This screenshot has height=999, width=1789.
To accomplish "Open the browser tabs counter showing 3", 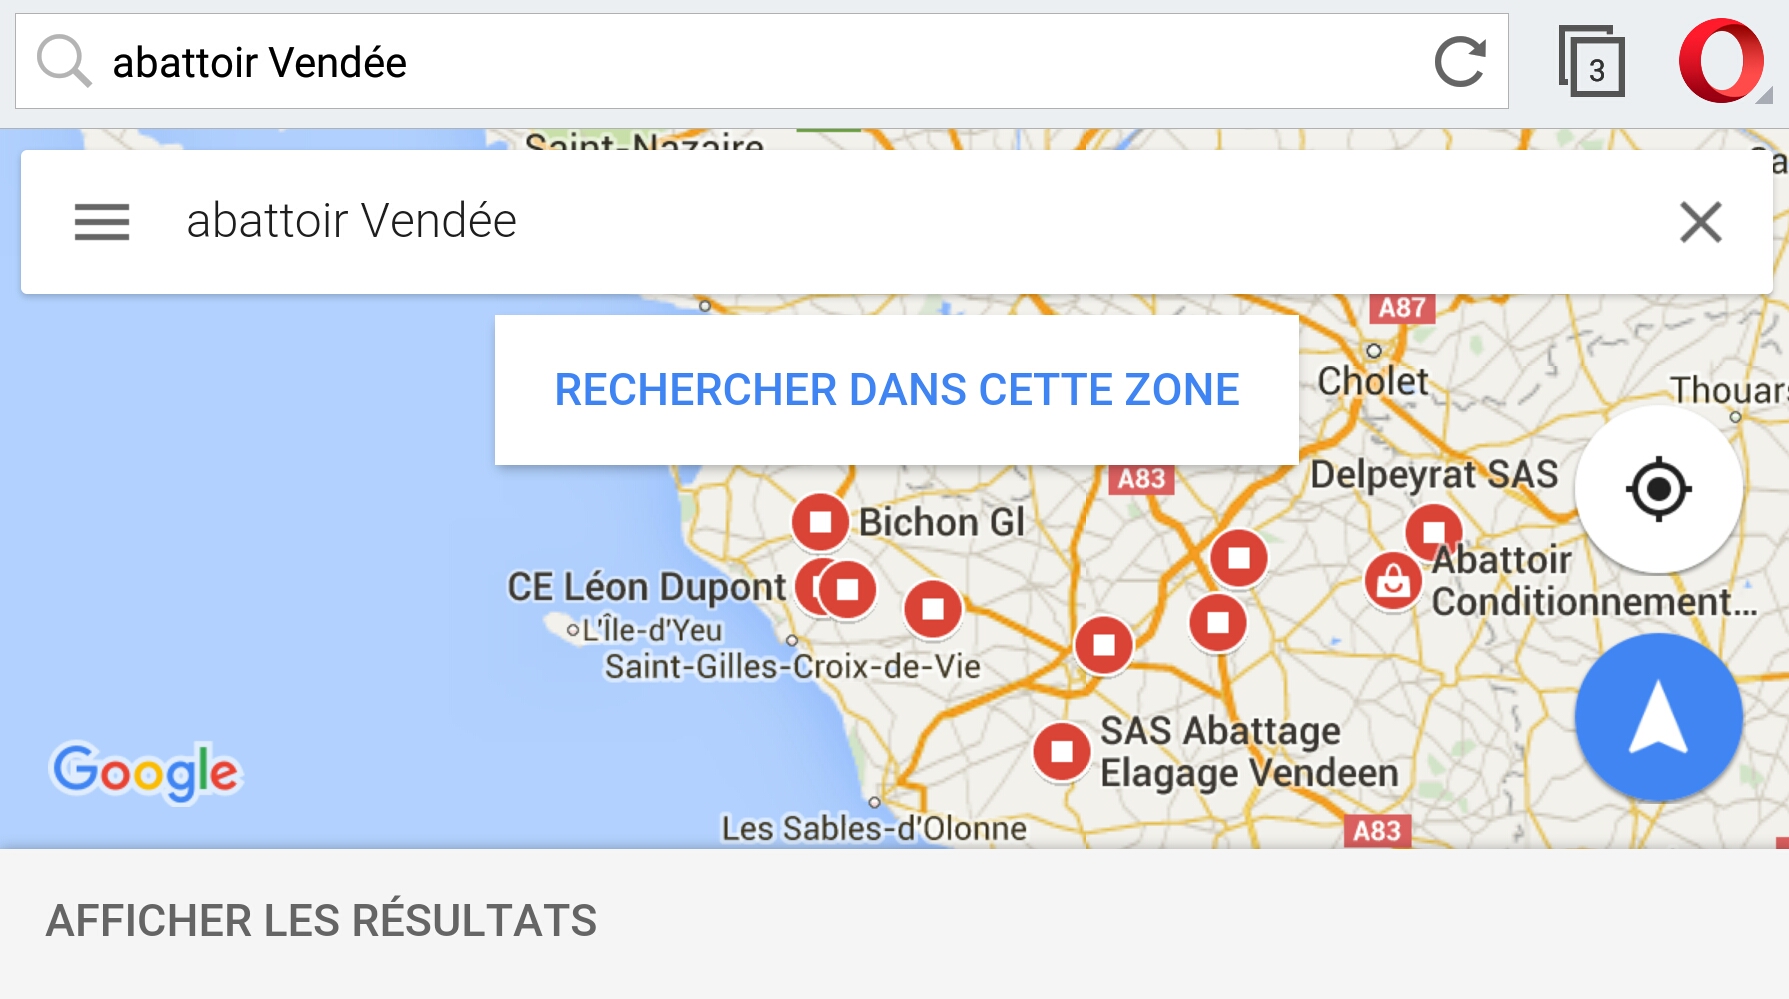I will tap(1591, 62).
